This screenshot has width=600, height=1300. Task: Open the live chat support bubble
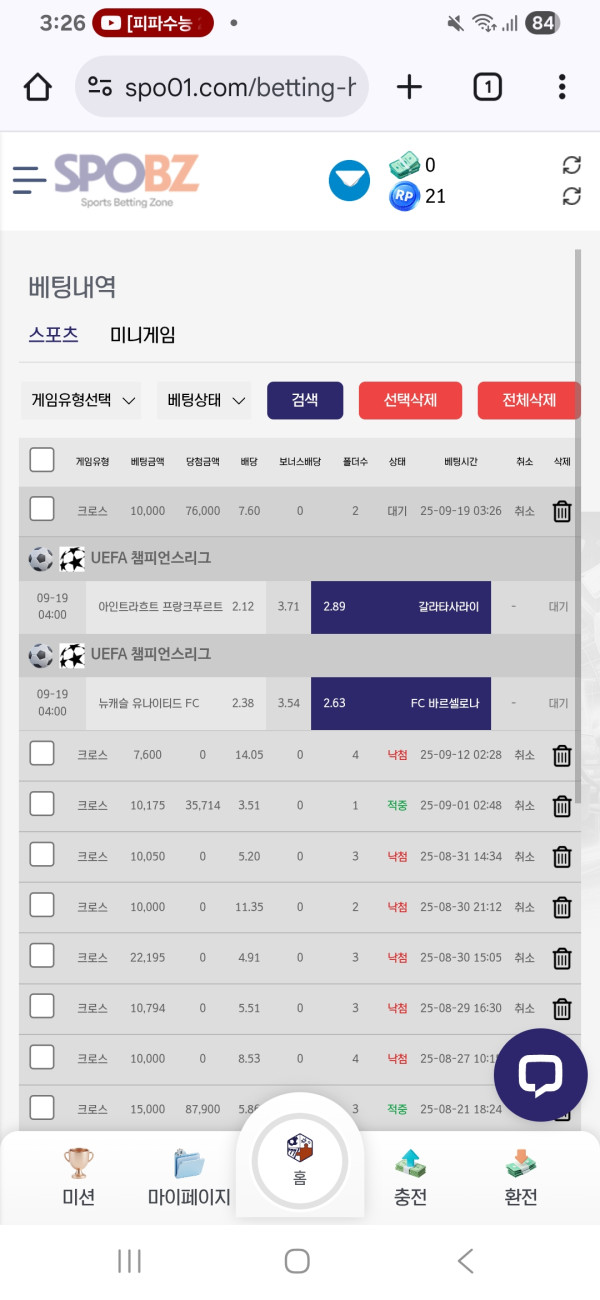tap(540, 1075)
